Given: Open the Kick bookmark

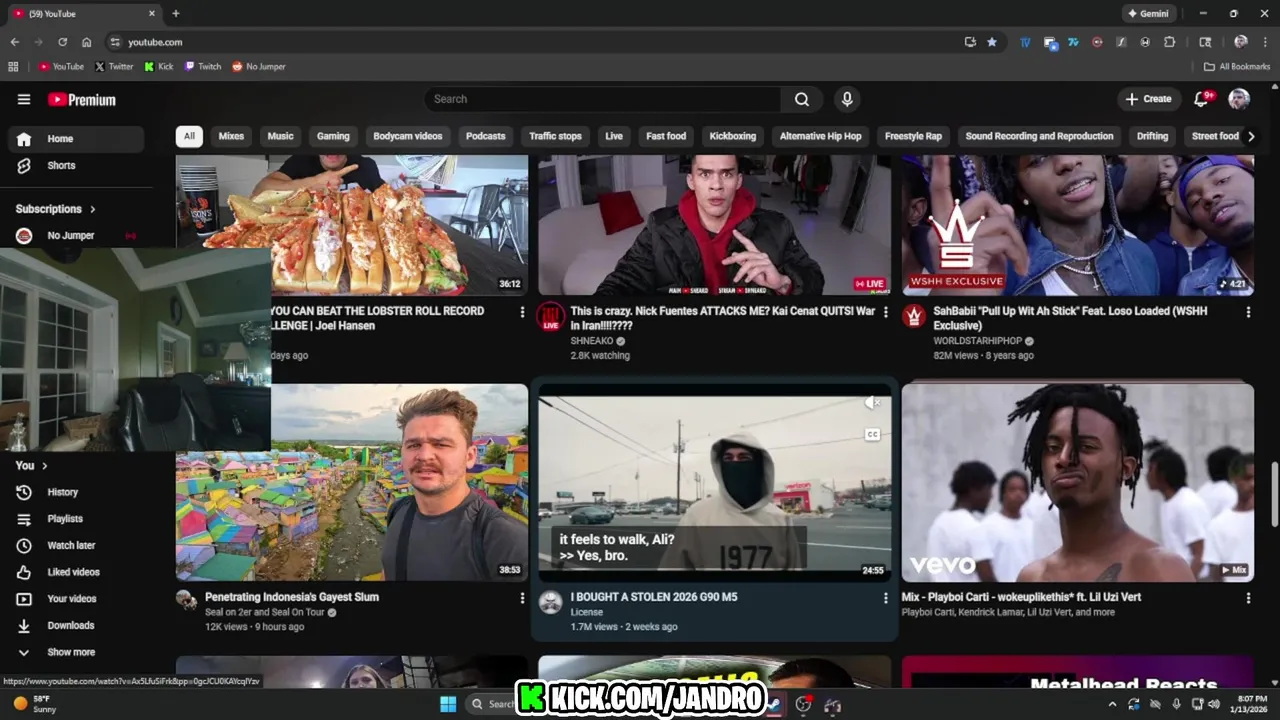Looking at the screenshot, I should 159,66.
